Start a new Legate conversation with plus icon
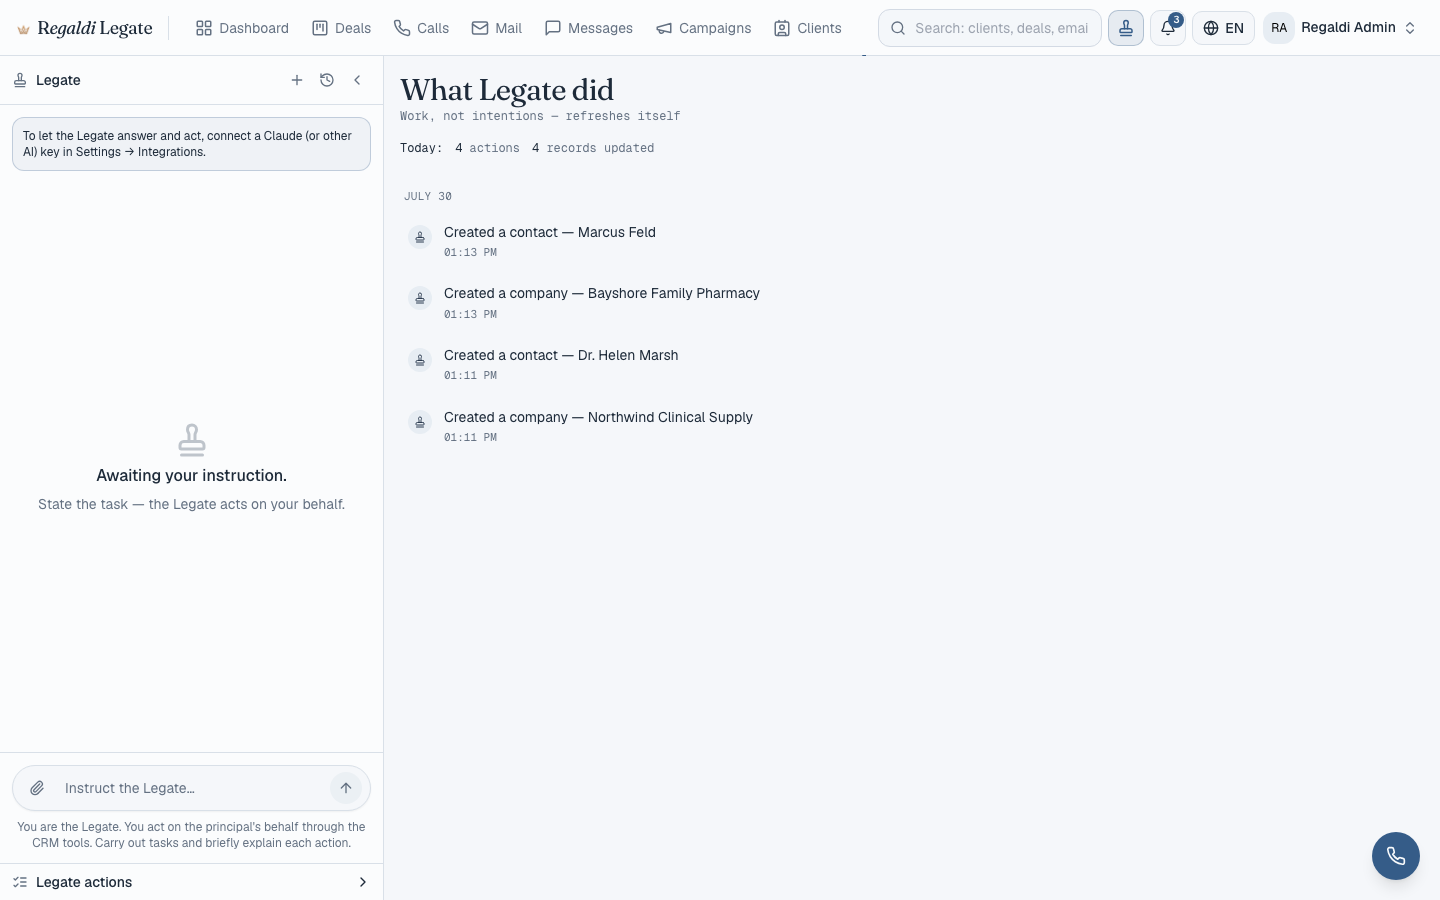 coord(297,80)
